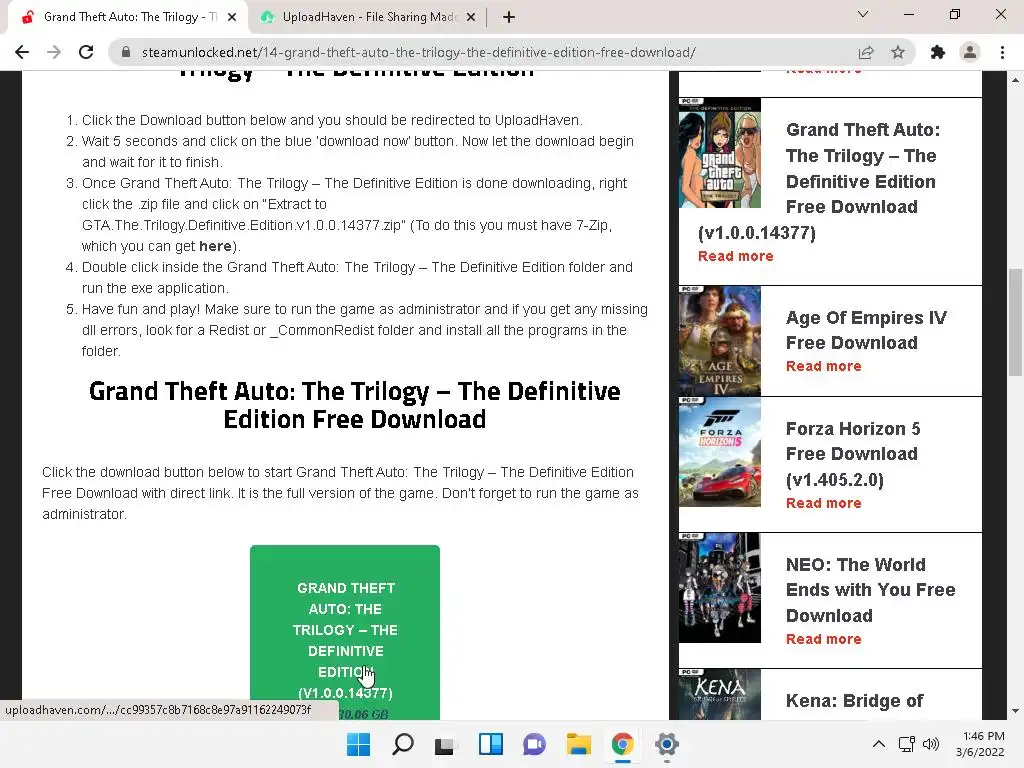Read more about Age Of Empires IV
Image resolution: width=1024 pixels, height=768 pixels.
[x=824, y=366]
